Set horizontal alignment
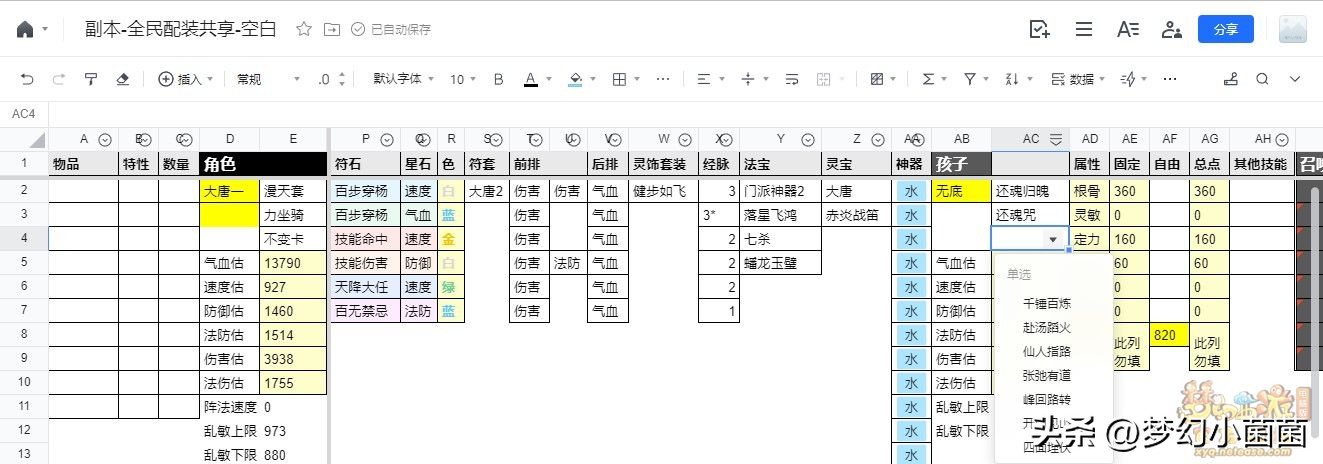1323x464 pixels. click(x=703, y=79)
